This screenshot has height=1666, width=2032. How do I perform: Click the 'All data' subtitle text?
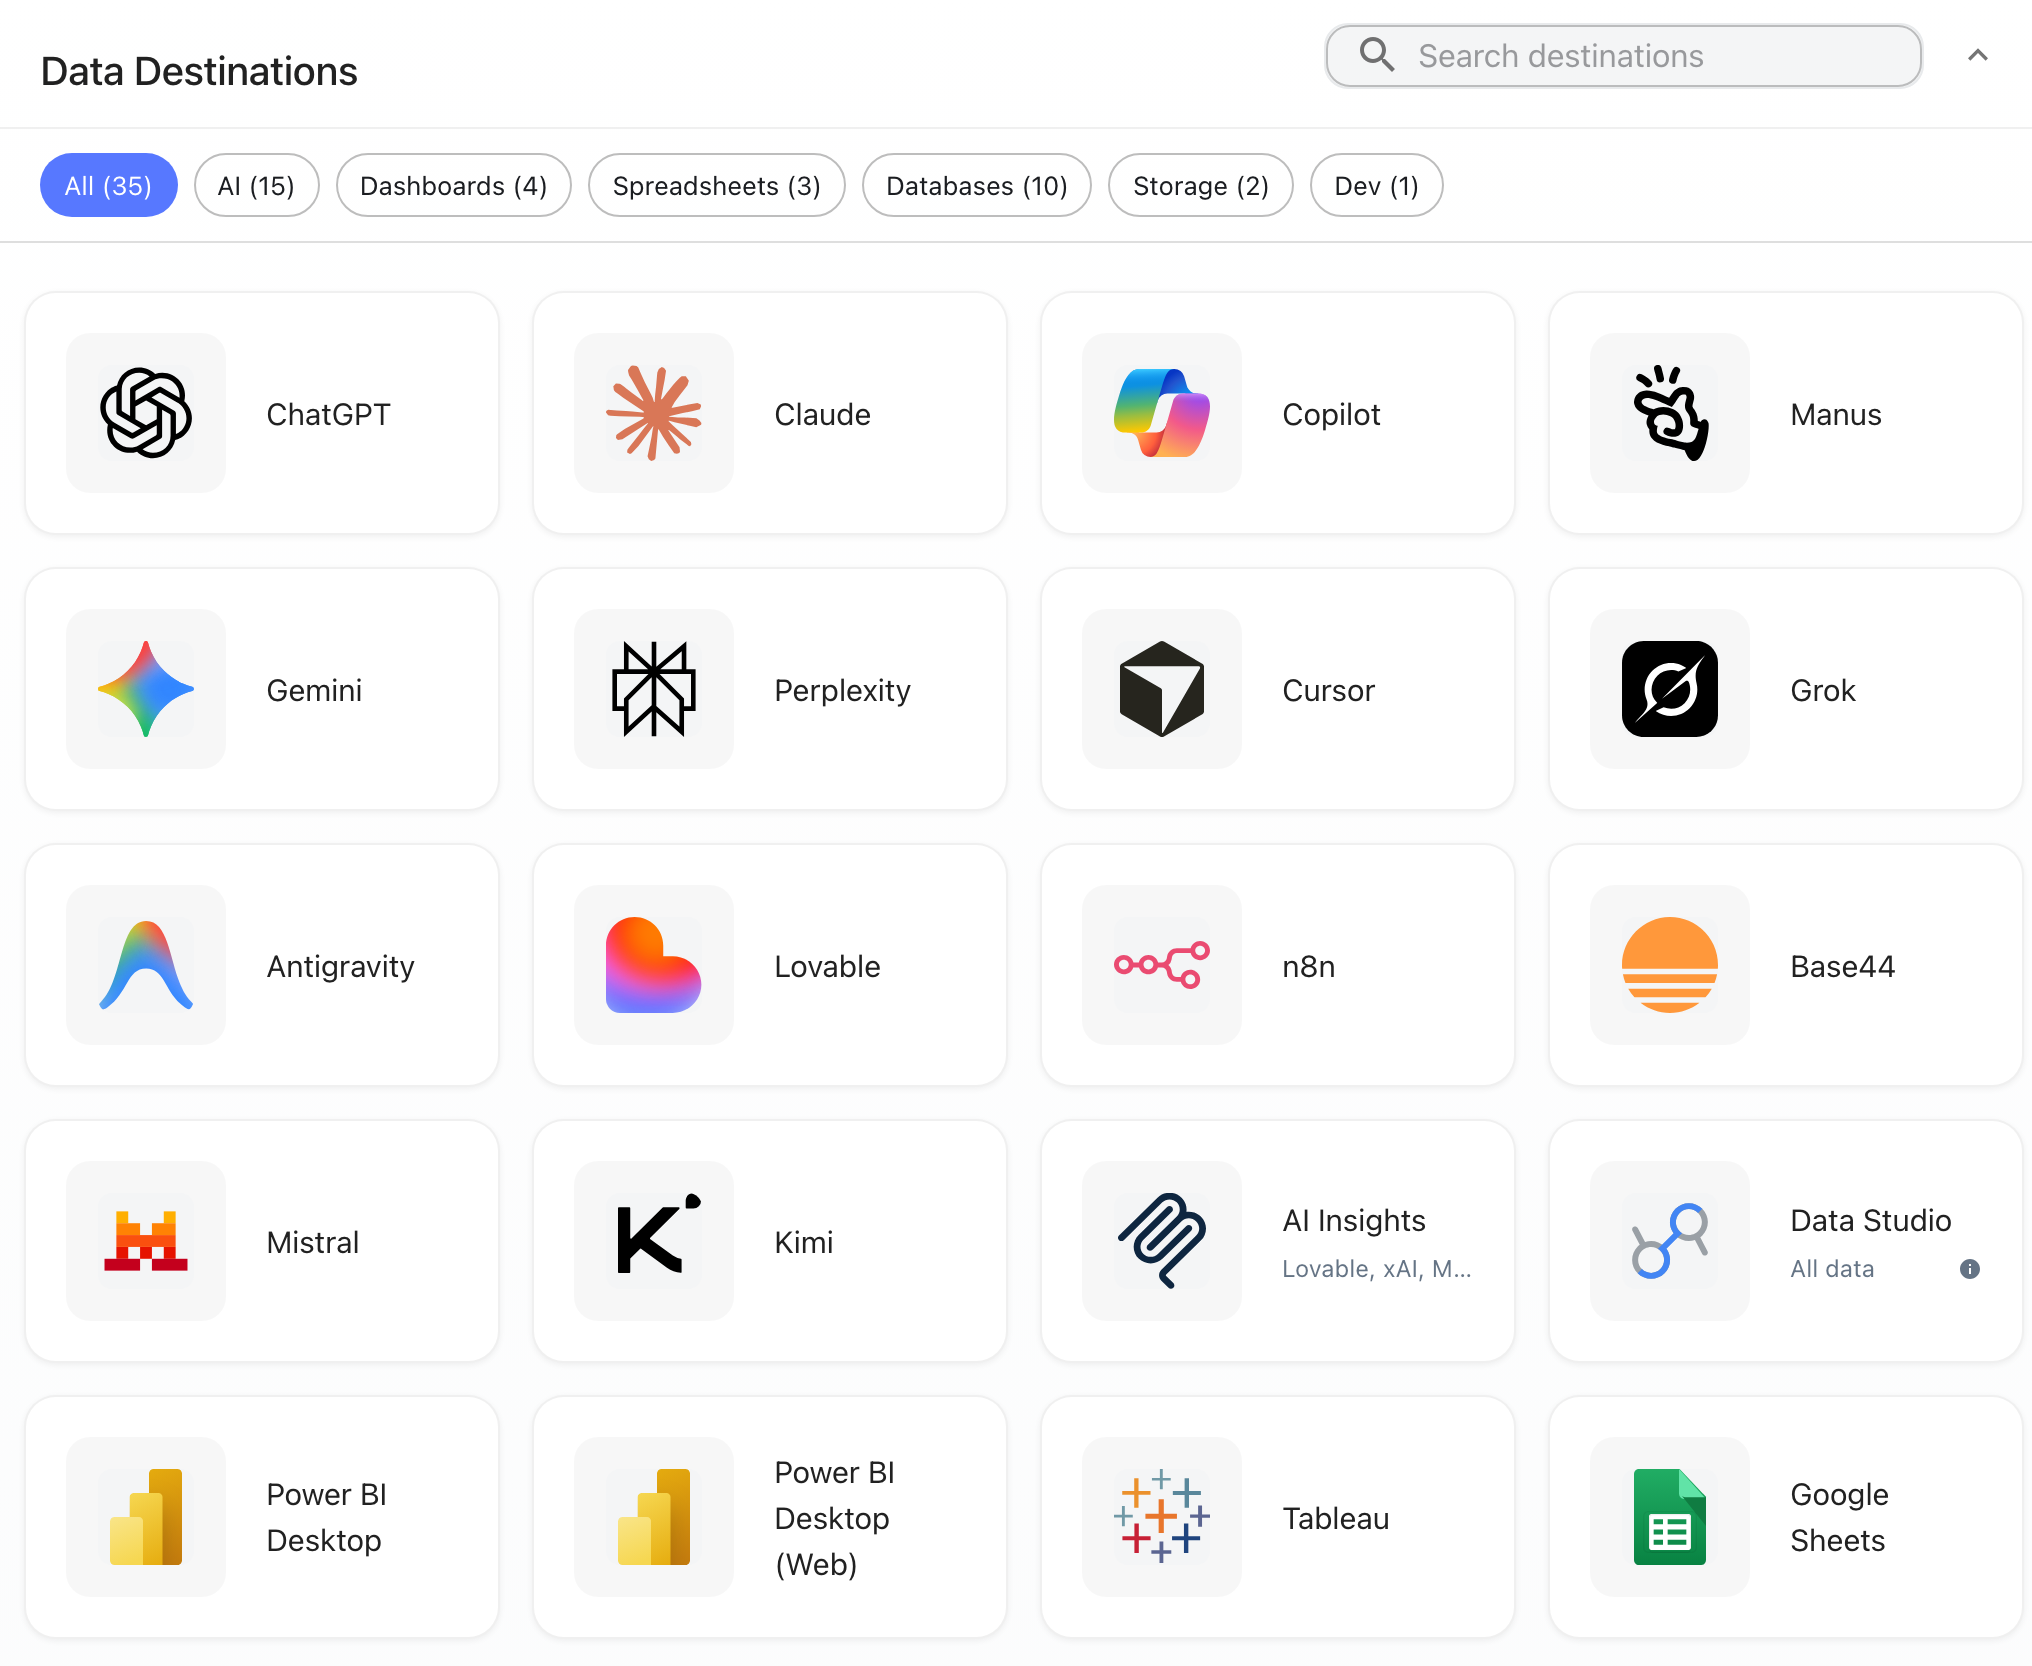tap(1833, 1269)
